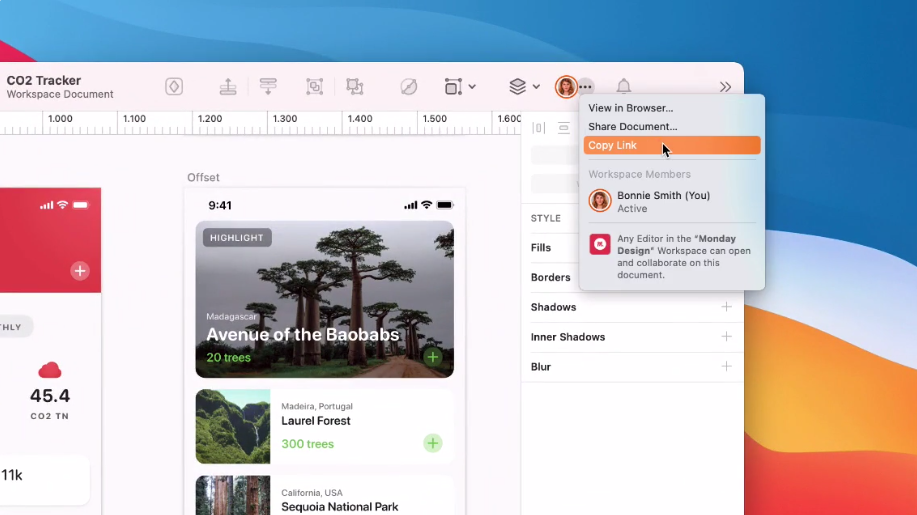Click the '20 trees' text

coord(229,358)
